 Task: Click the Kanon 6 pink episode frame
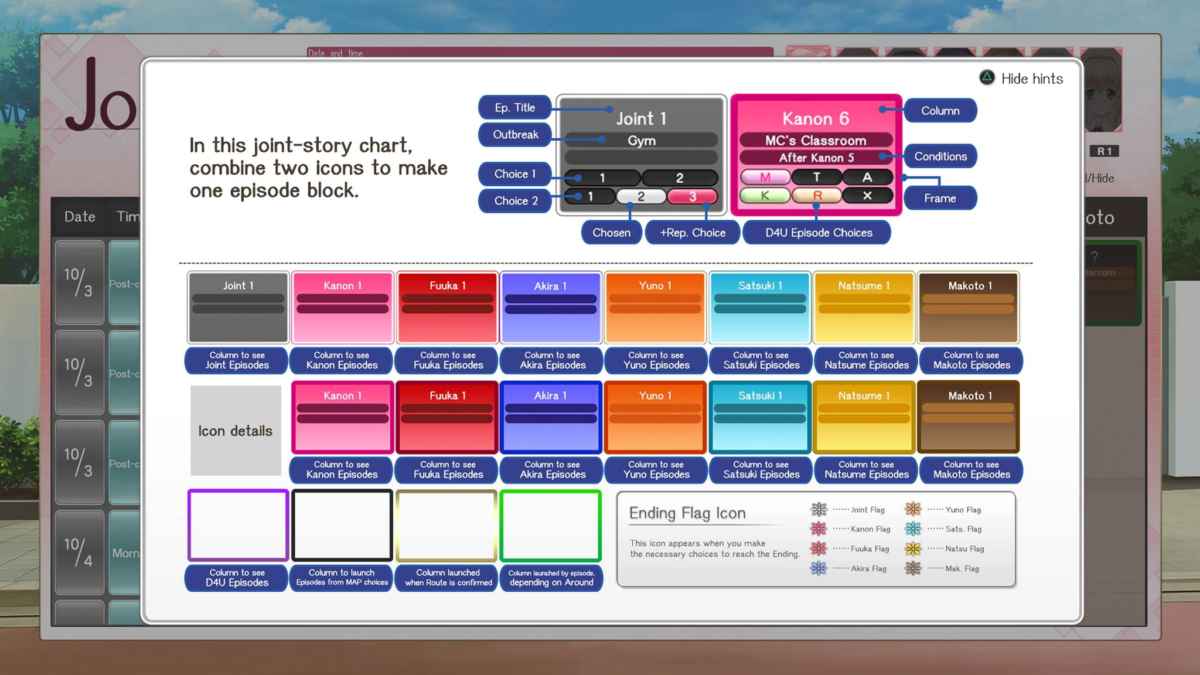[x=815, y=150]
